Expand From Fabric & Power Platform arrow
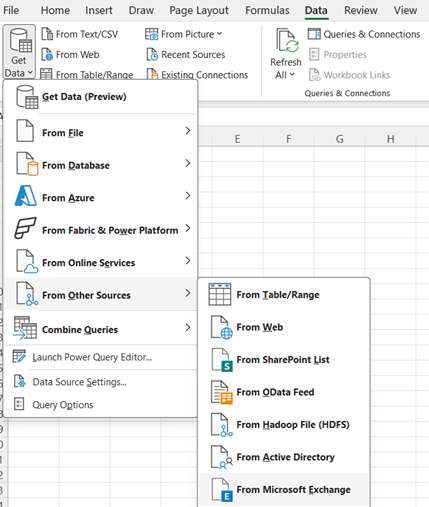This screenshot has height=507, width=429. coord(188,228)
